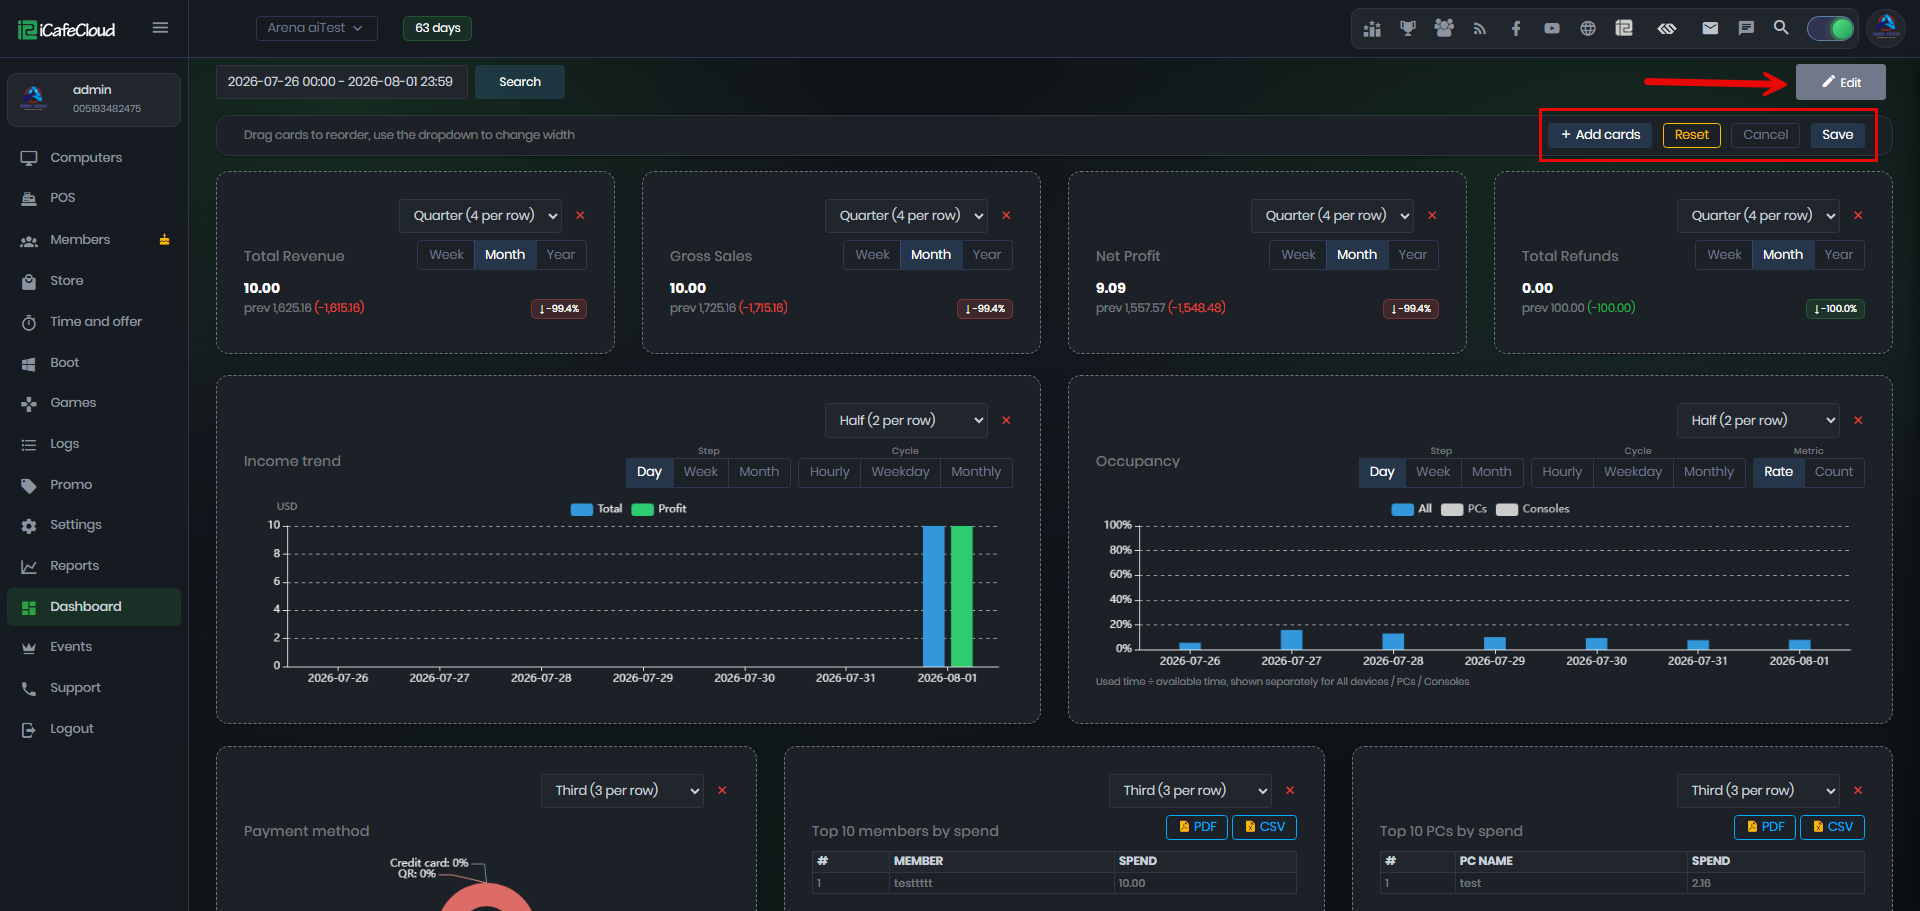Open the chat message icon

[x=1746, y=28]
